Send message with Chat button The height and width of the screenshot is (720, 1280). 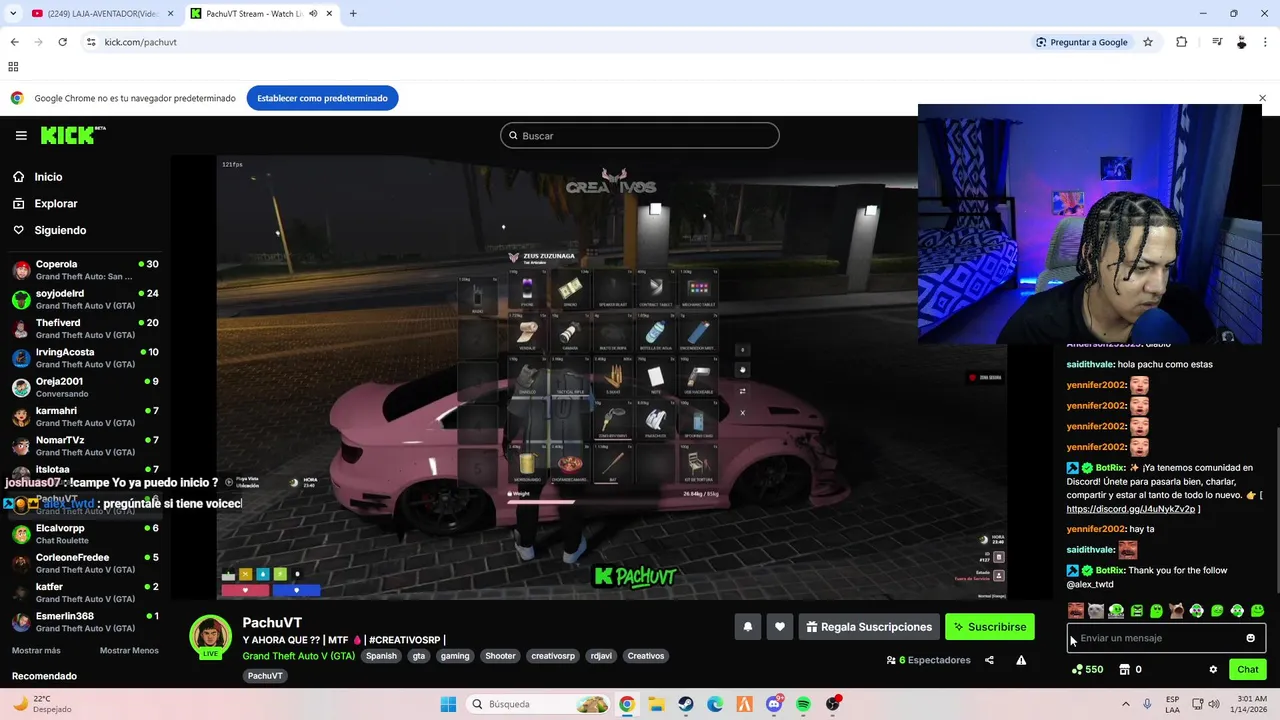[1248, 670]
